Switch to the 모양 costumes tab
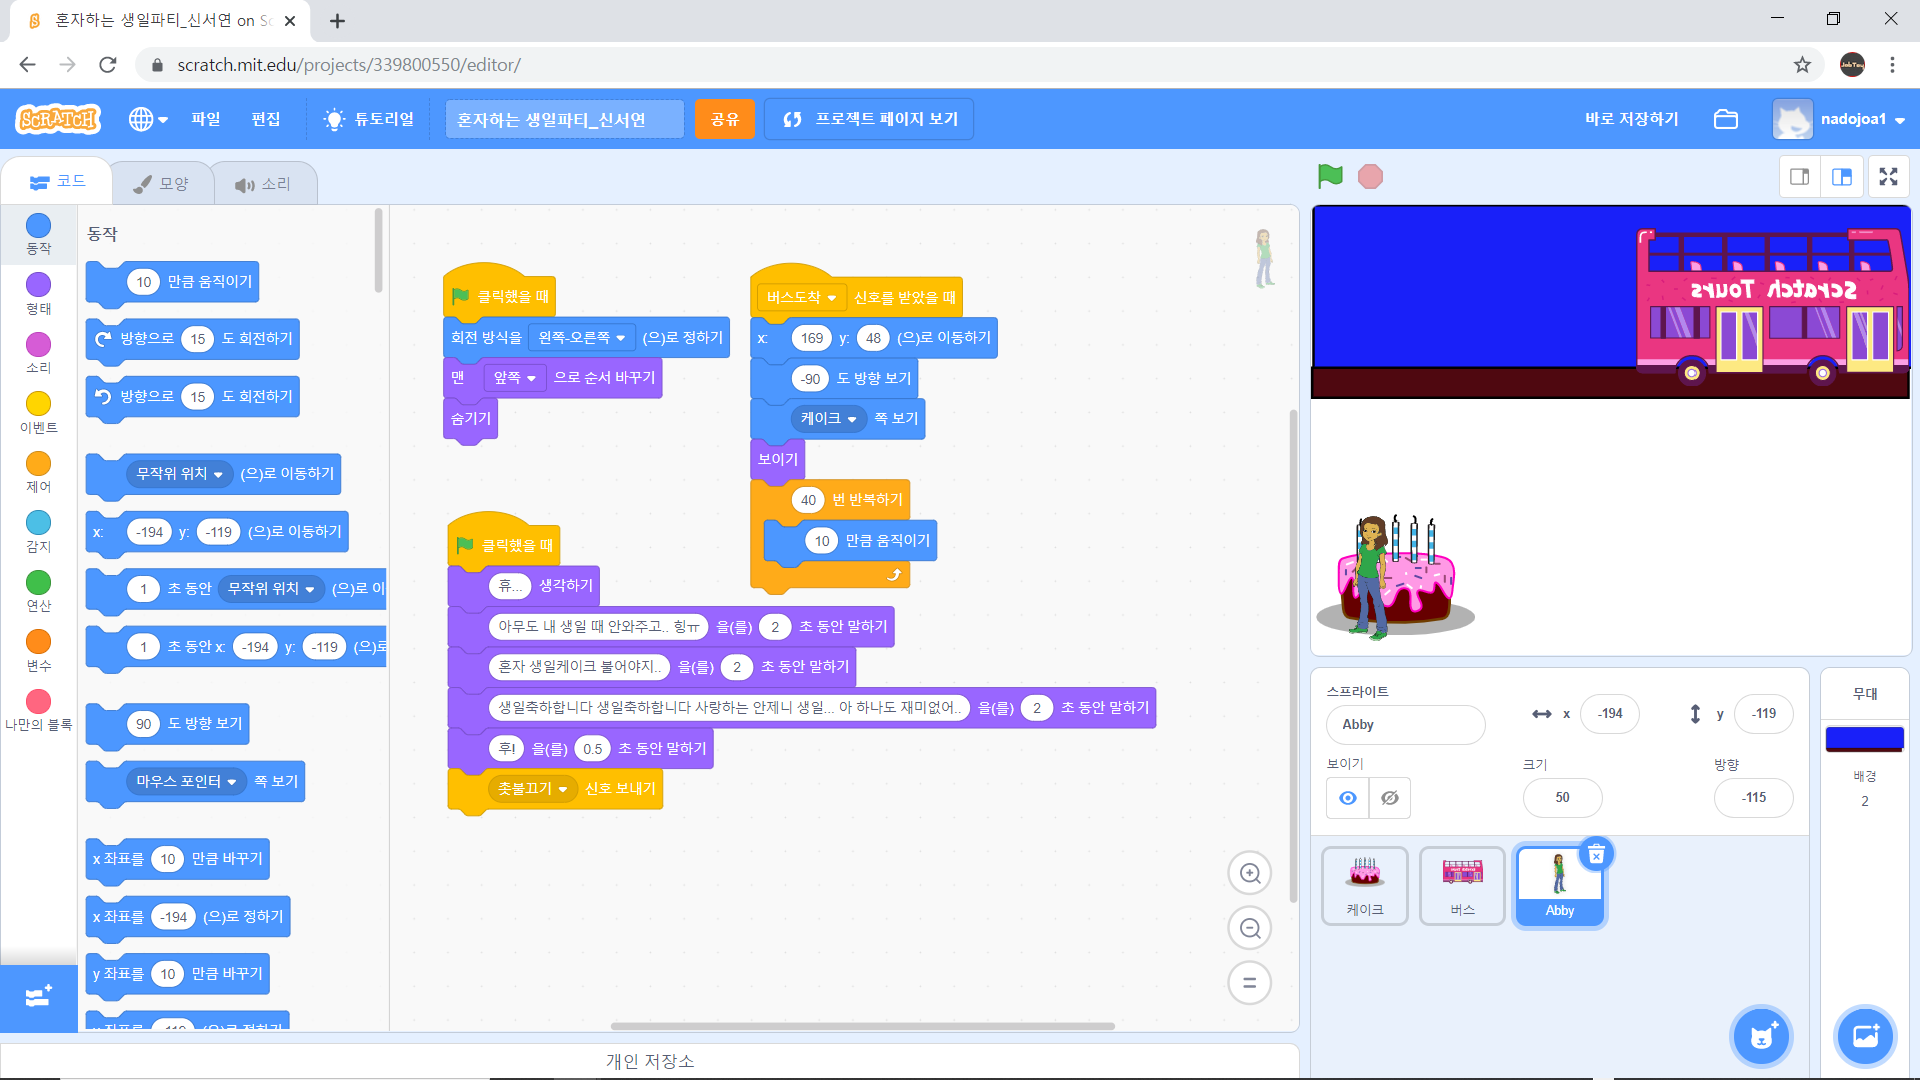 162,184
